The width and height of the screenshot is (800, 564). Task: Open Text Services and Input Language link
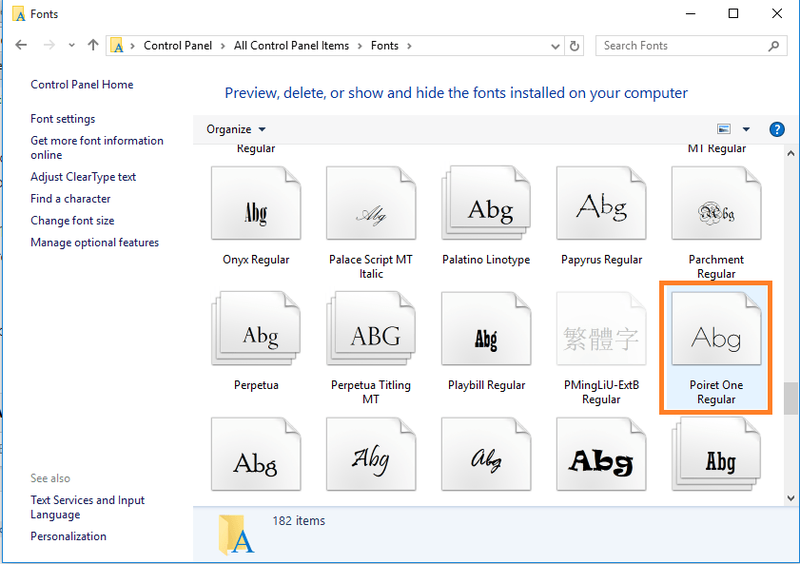point(87,507)
